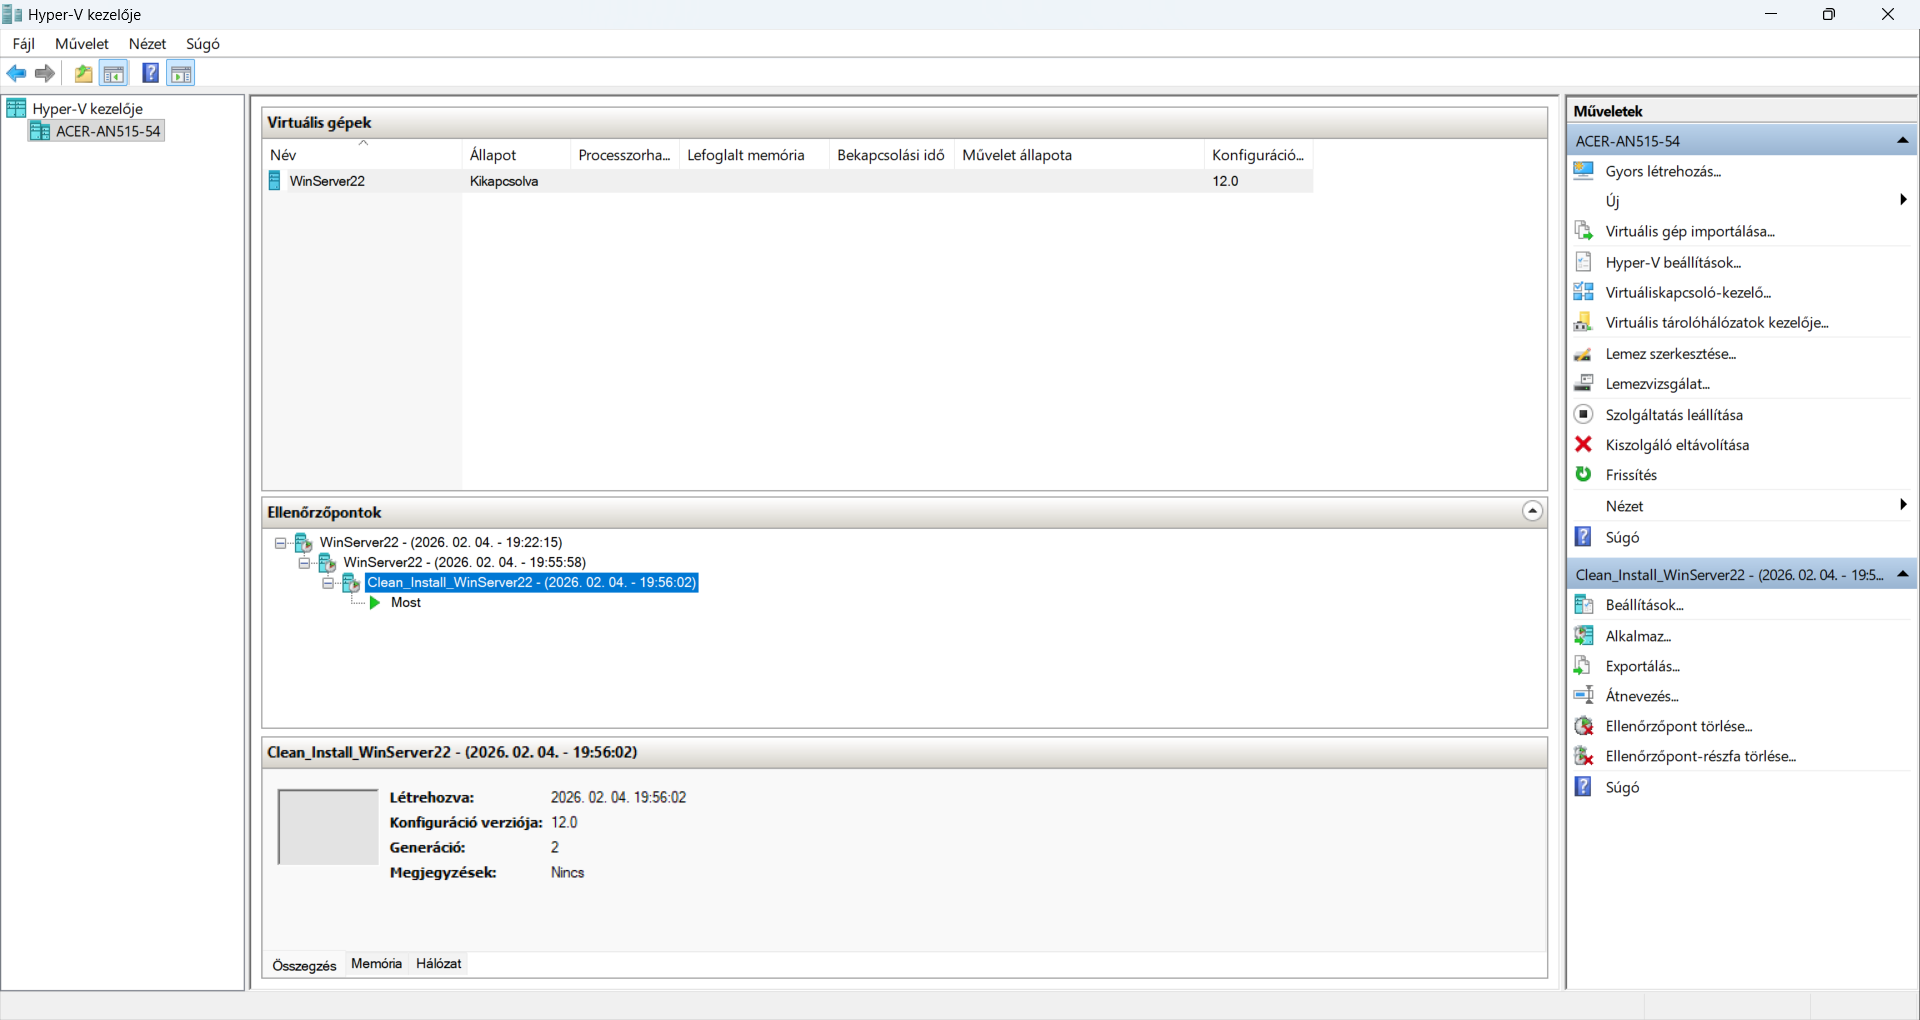This screenshot has width=1920, height=1020.
Task: Sort by the Állapot column header
Action: pos(516,155)
